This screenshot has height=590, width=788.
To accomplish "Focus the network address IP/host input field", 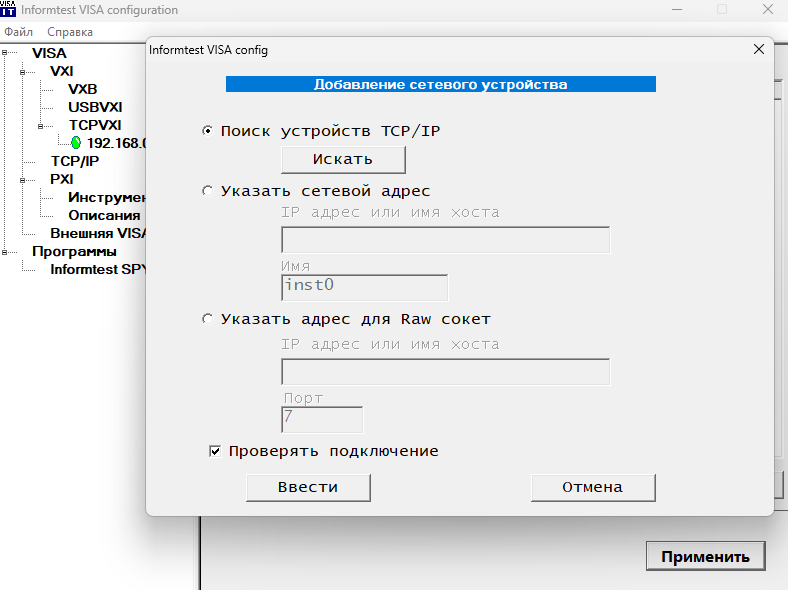I will coord(446,240).
